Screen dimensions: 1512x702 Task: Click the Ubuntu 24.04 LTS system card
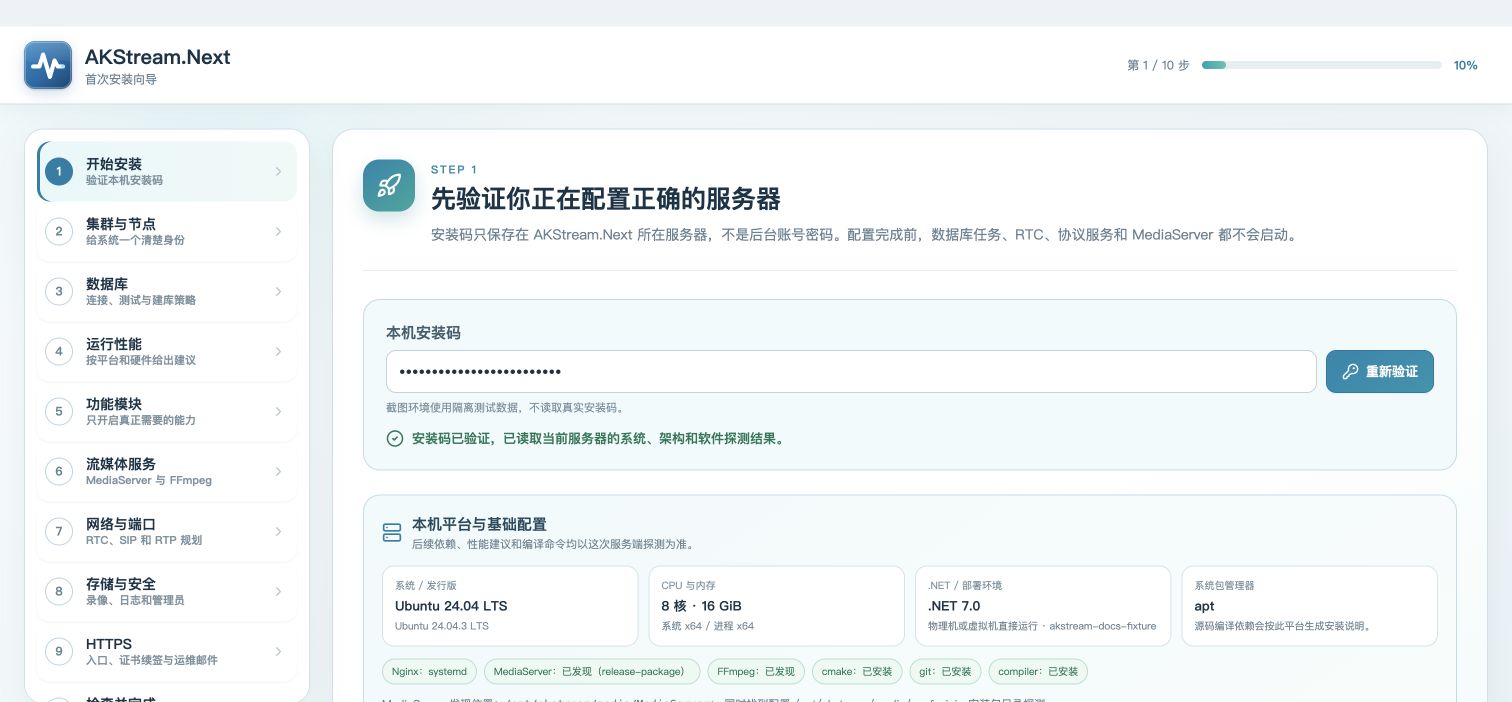pyautogui.click(x=510, y=606)
